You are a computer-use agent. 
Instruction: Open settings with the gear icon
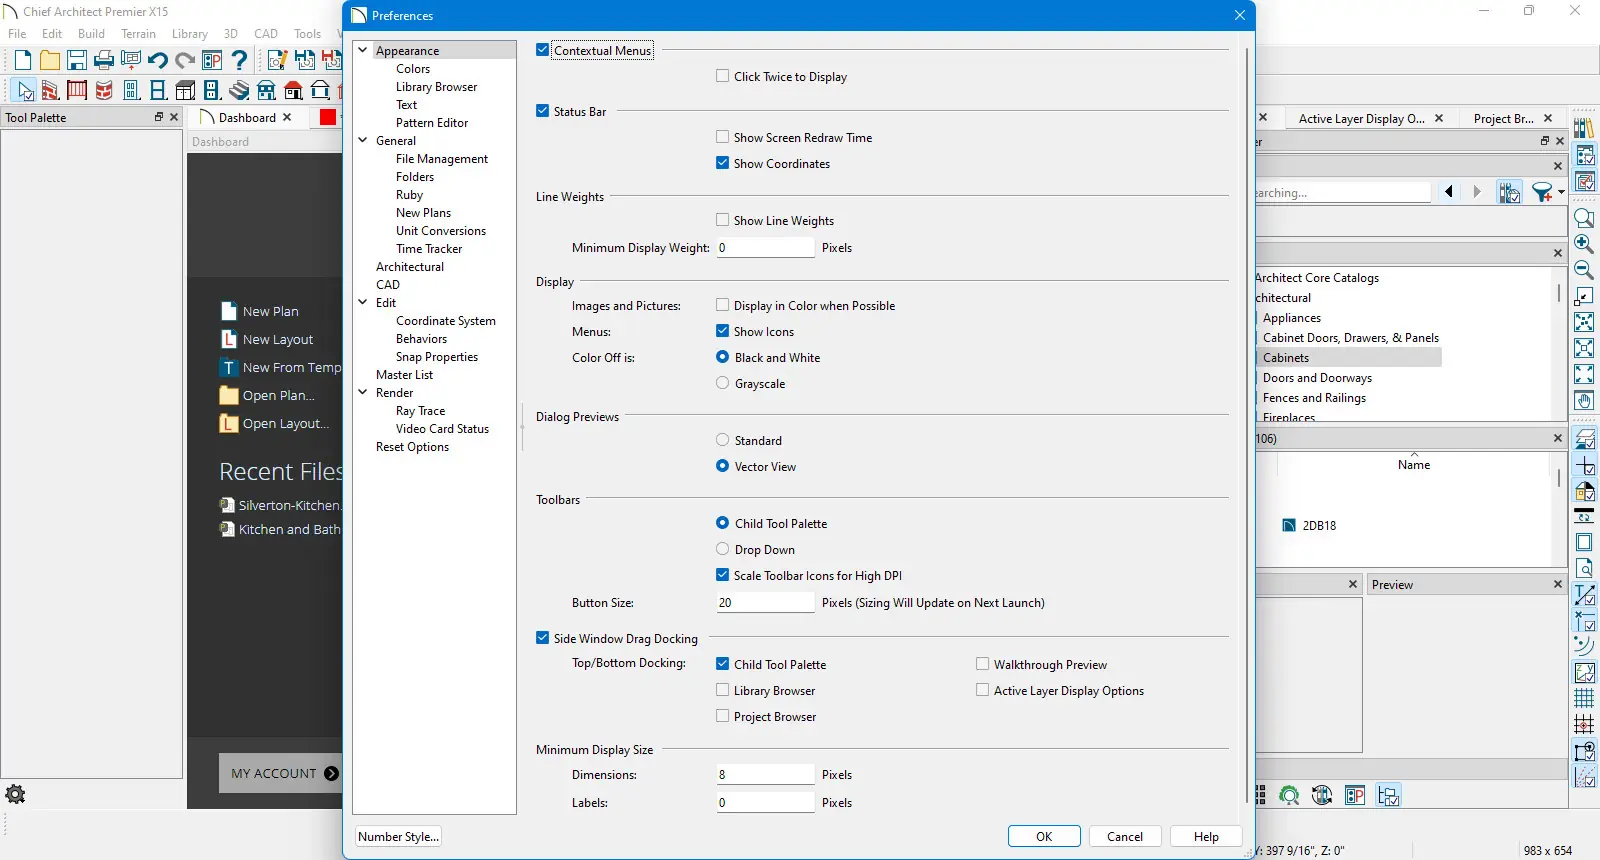click(15, 795)
